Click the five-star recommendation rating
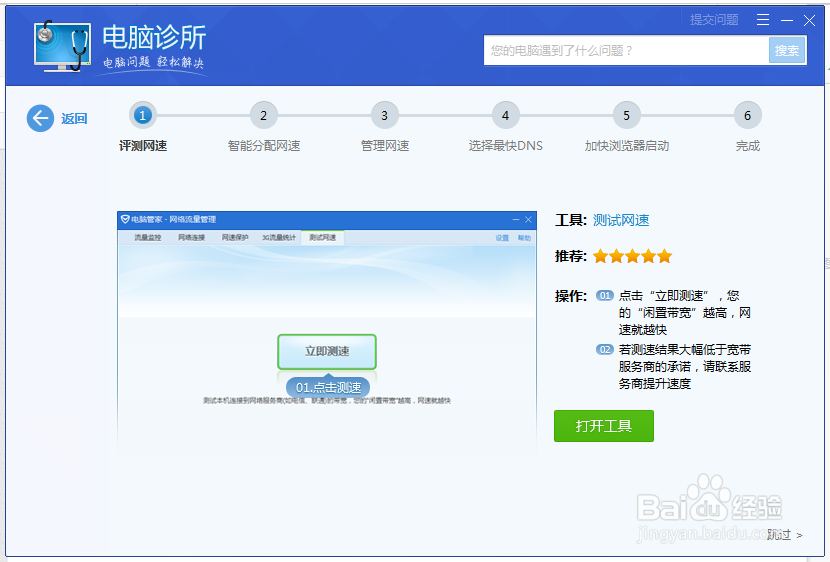Screen dimensions: 830x562 (633, 257)
